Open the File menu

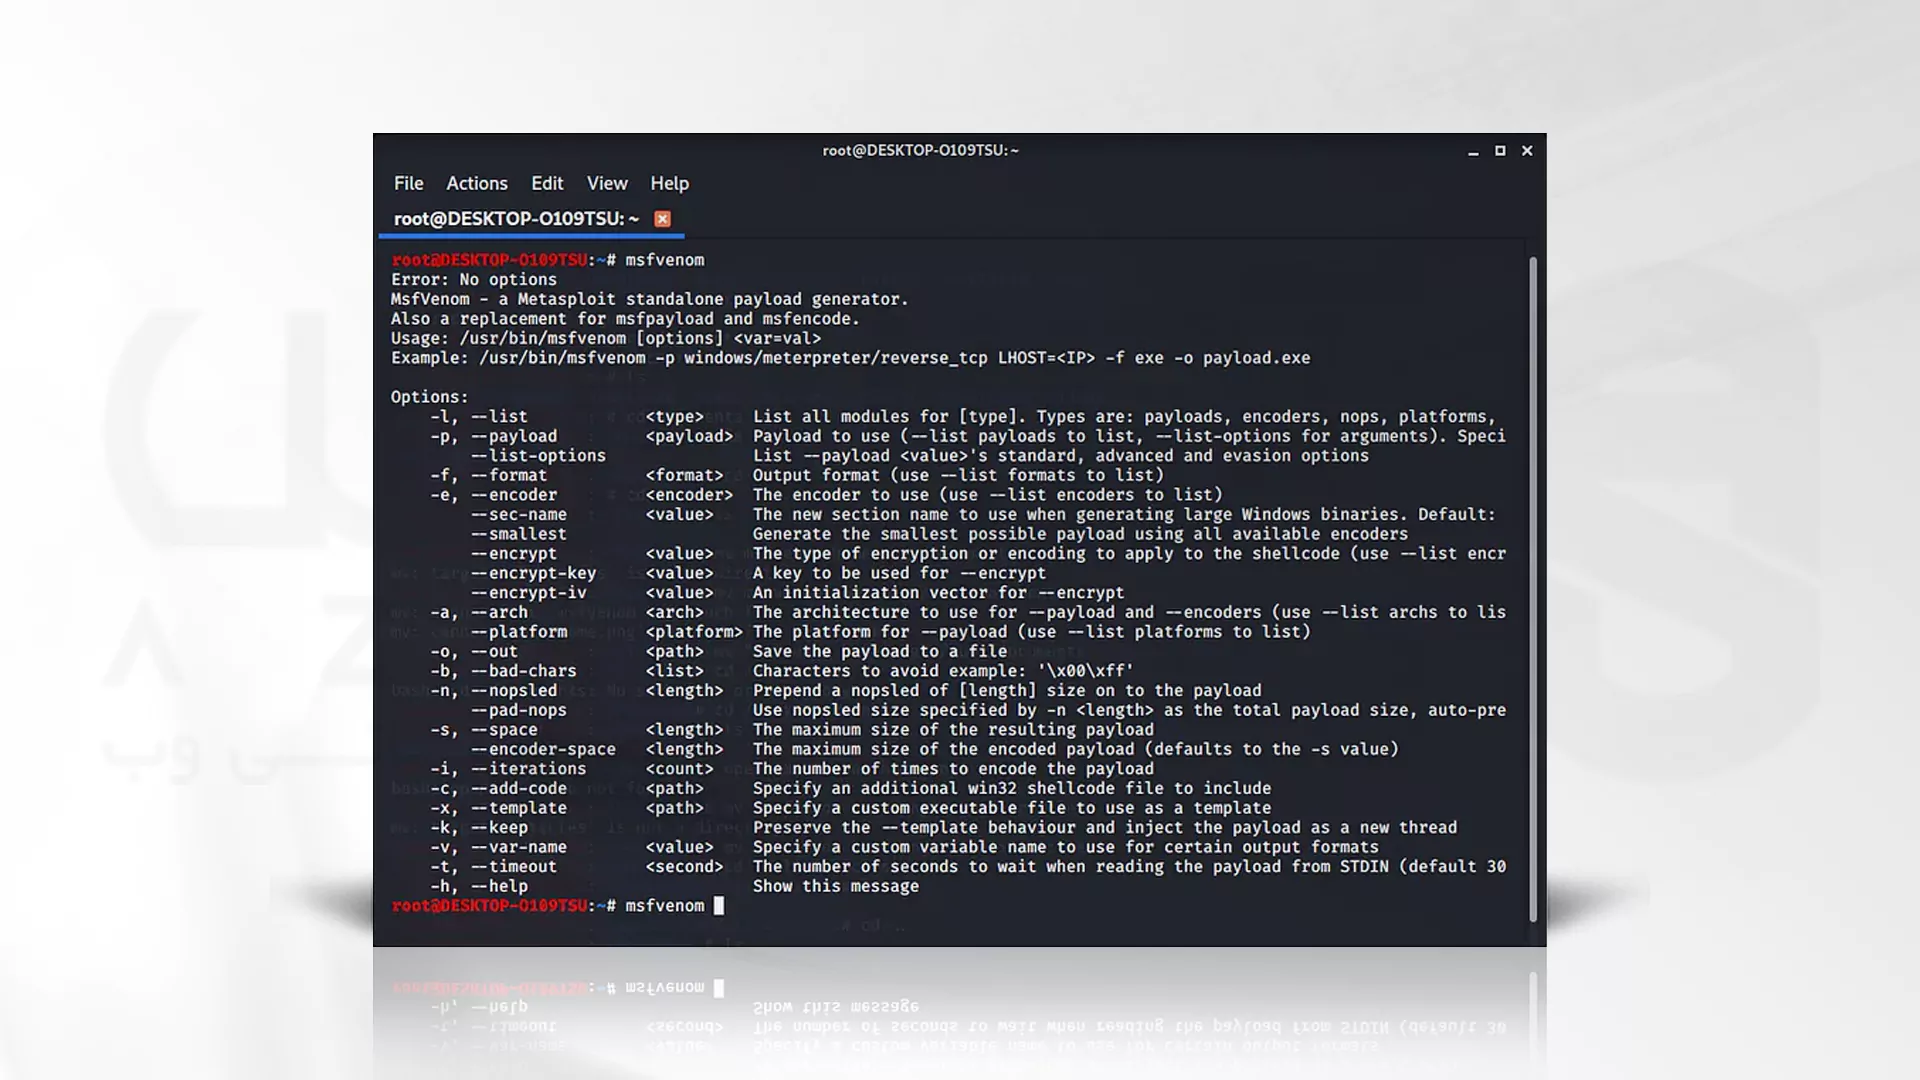408,183
